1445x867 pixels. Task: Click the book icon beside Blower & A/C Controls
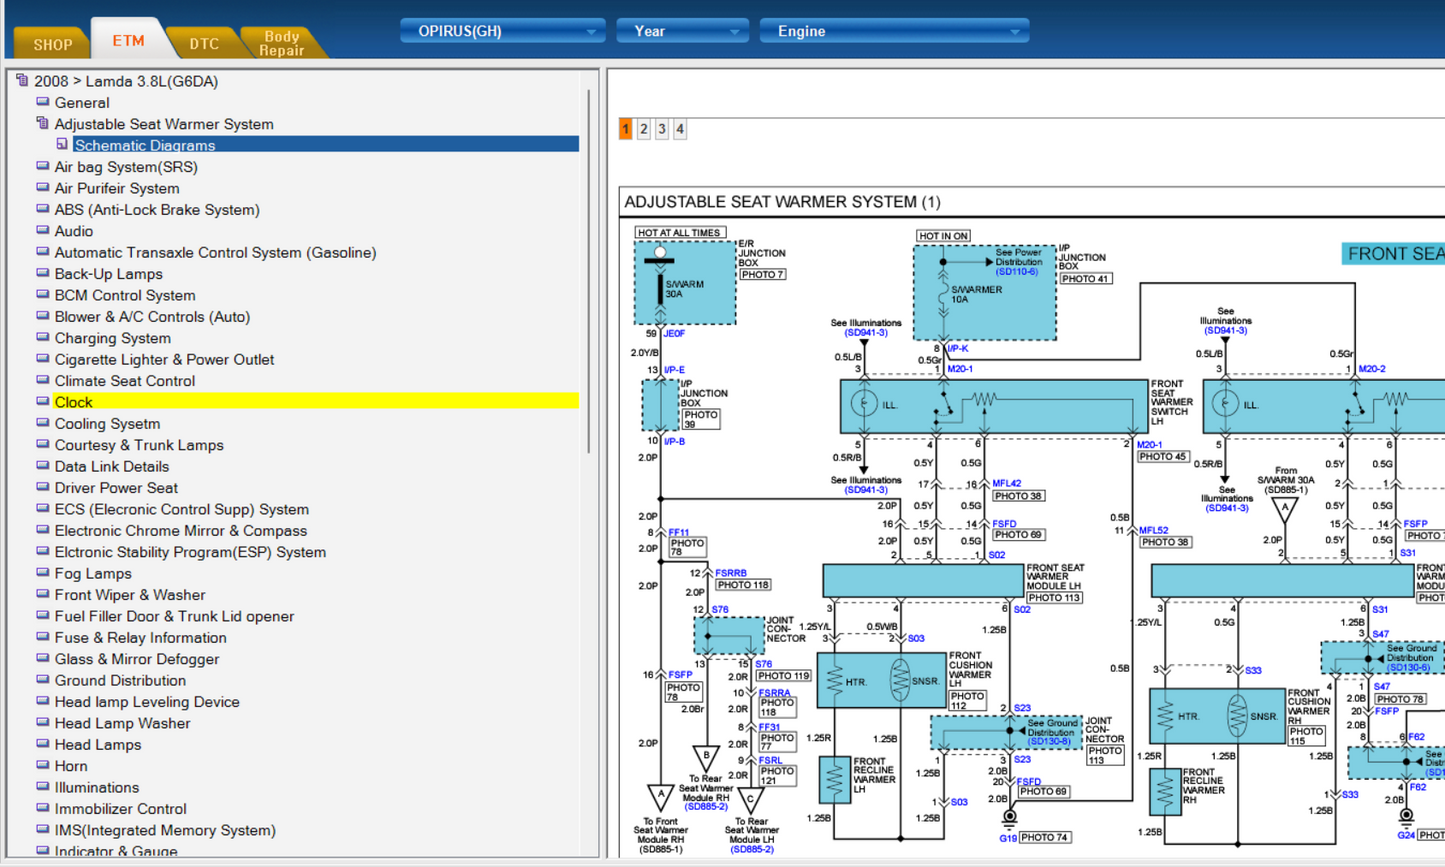coord(42,316)
